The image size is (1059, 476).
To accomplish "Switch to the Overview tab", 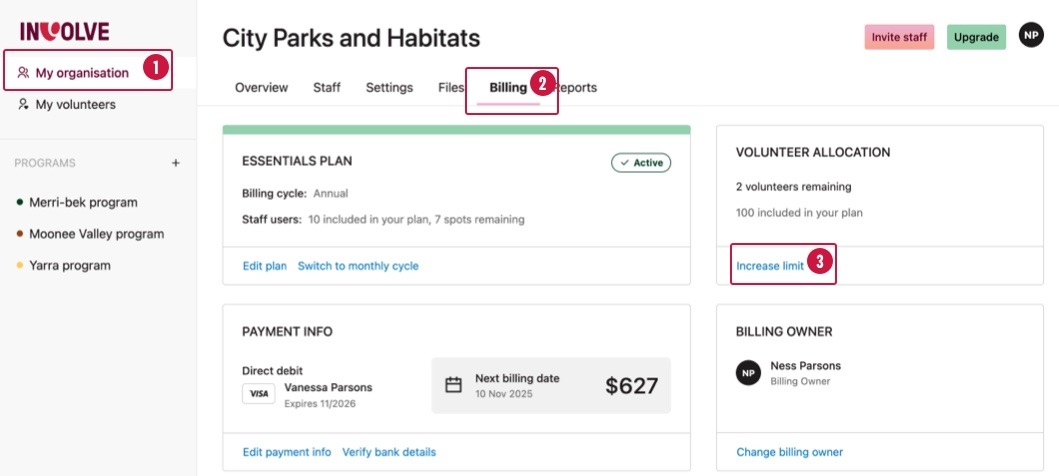I will tap(261, 88).
